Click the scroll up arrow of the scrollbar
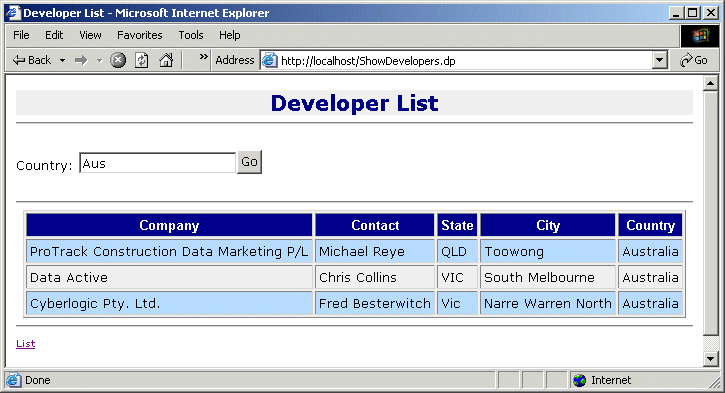 click(710, 83)
